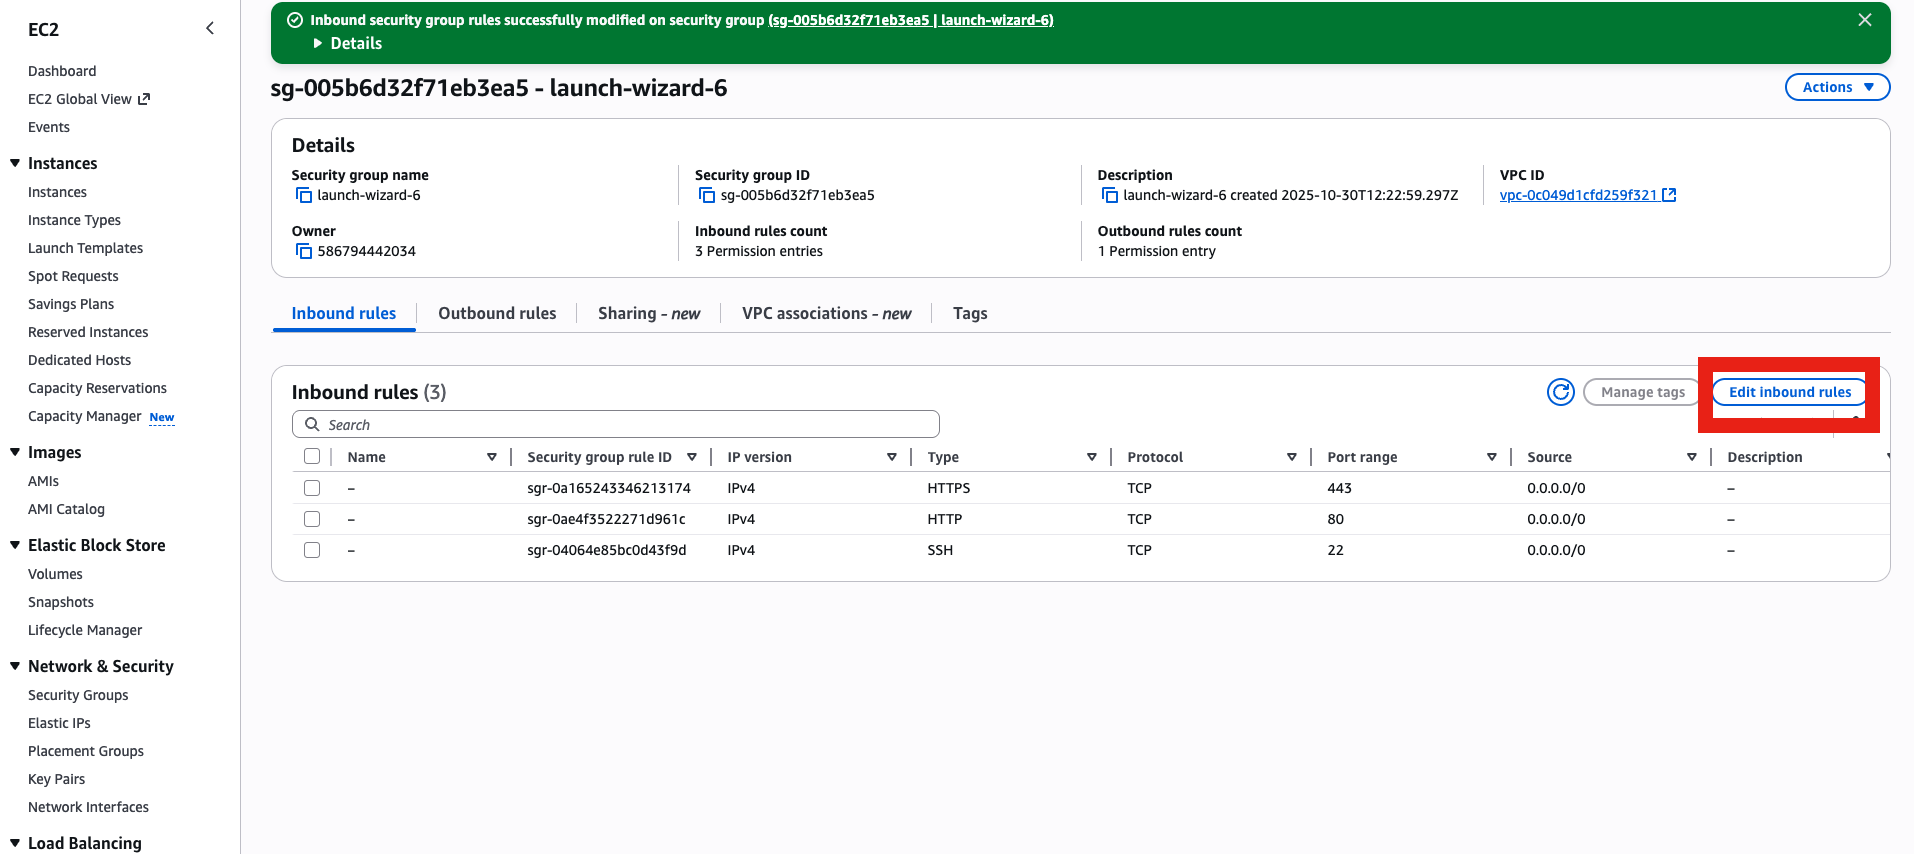Screen dimensions: 1914x854
Task: Sort by IP version column arrow
Action: (x=892, y=457)
